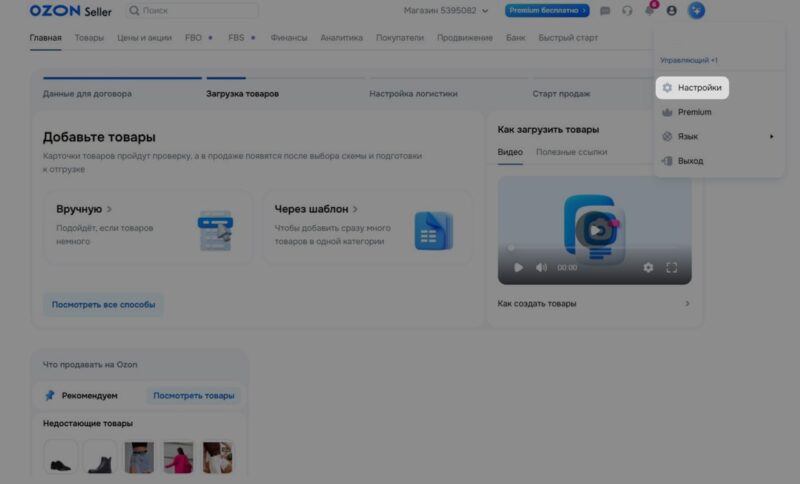Open the notifications bell icon
Screen dimensions: 800x484
click(649, 11)
